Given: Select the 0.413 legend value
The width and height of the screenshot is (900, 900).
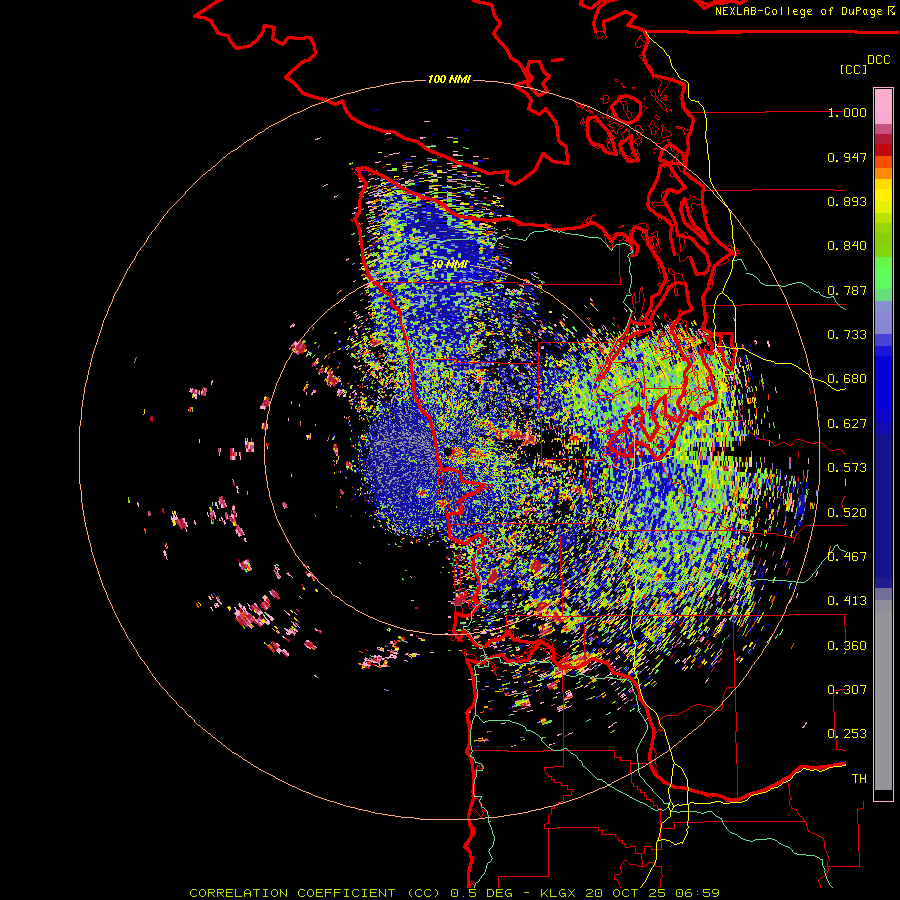Looking at the screenshot, I should (847, 601).
